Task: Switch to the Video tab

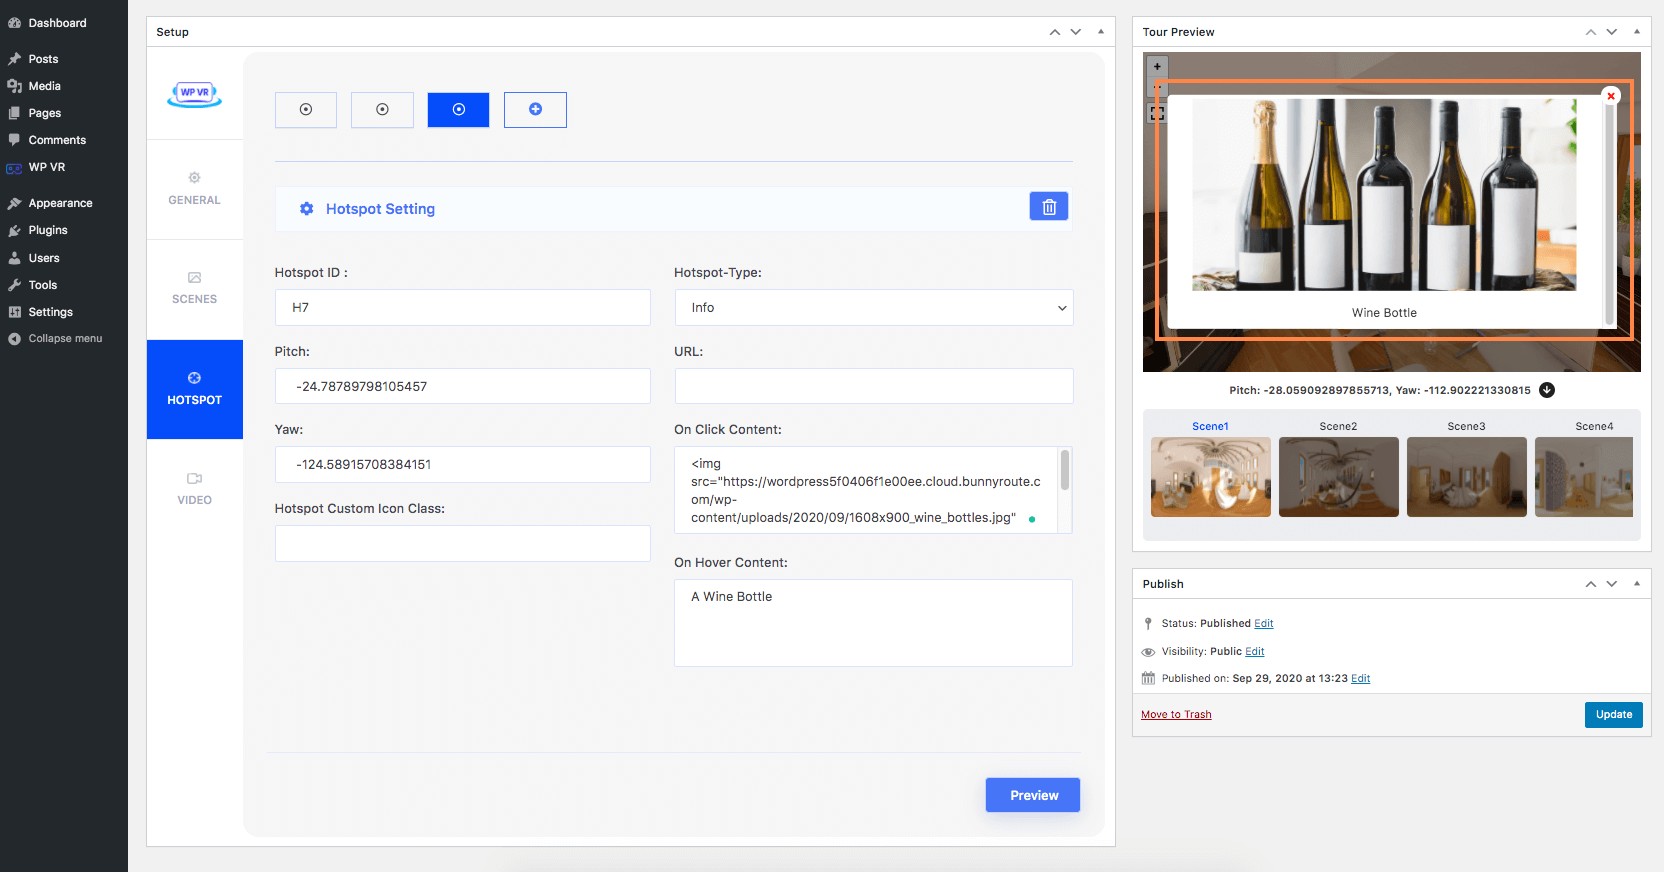Action: click(x=194, y=489)
